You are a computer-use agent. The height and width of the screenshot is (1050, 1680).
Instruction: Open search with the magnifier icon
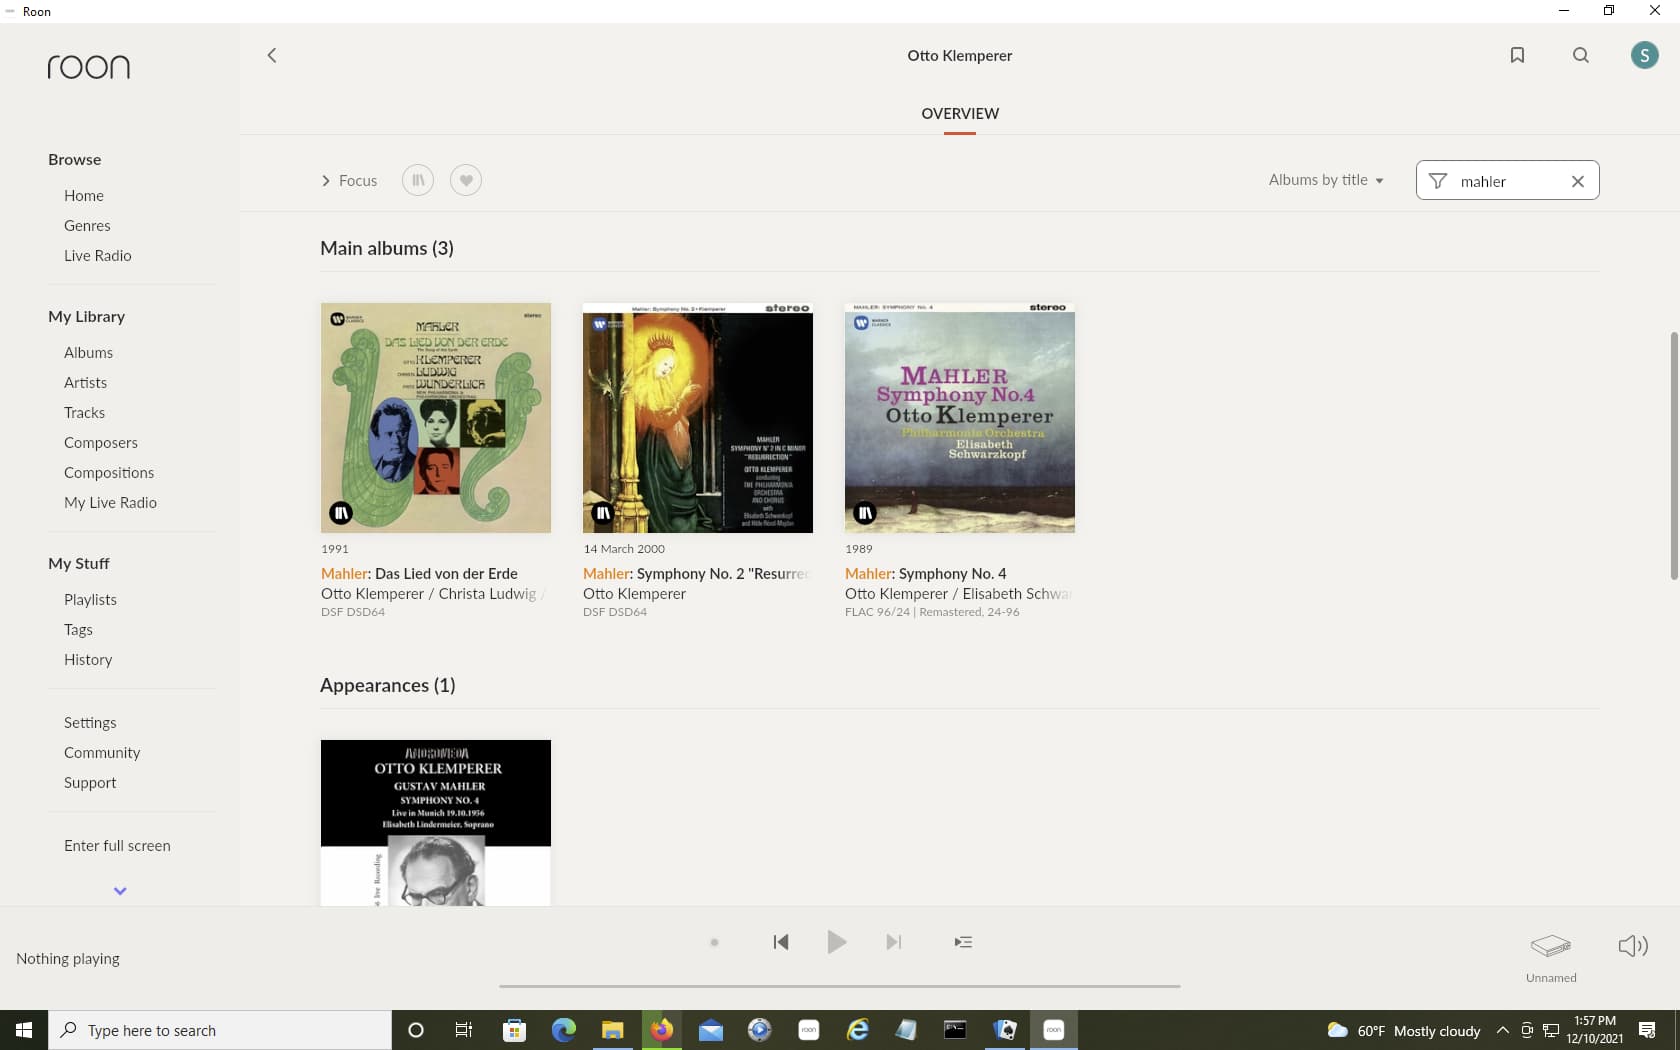click(x=1581, y=55)
